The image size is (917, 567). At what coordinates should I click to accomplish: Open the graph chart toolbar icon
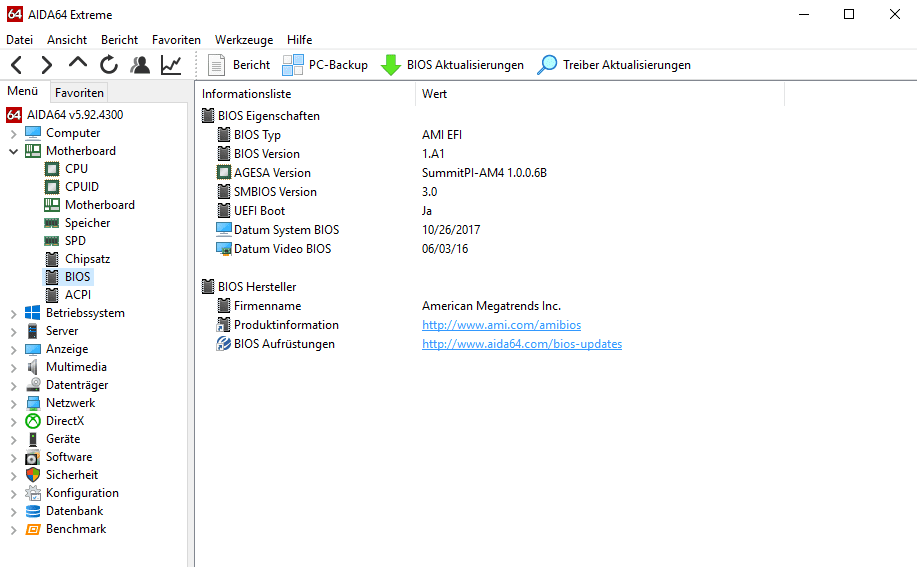pyautogui.click(x=171, y=65)
